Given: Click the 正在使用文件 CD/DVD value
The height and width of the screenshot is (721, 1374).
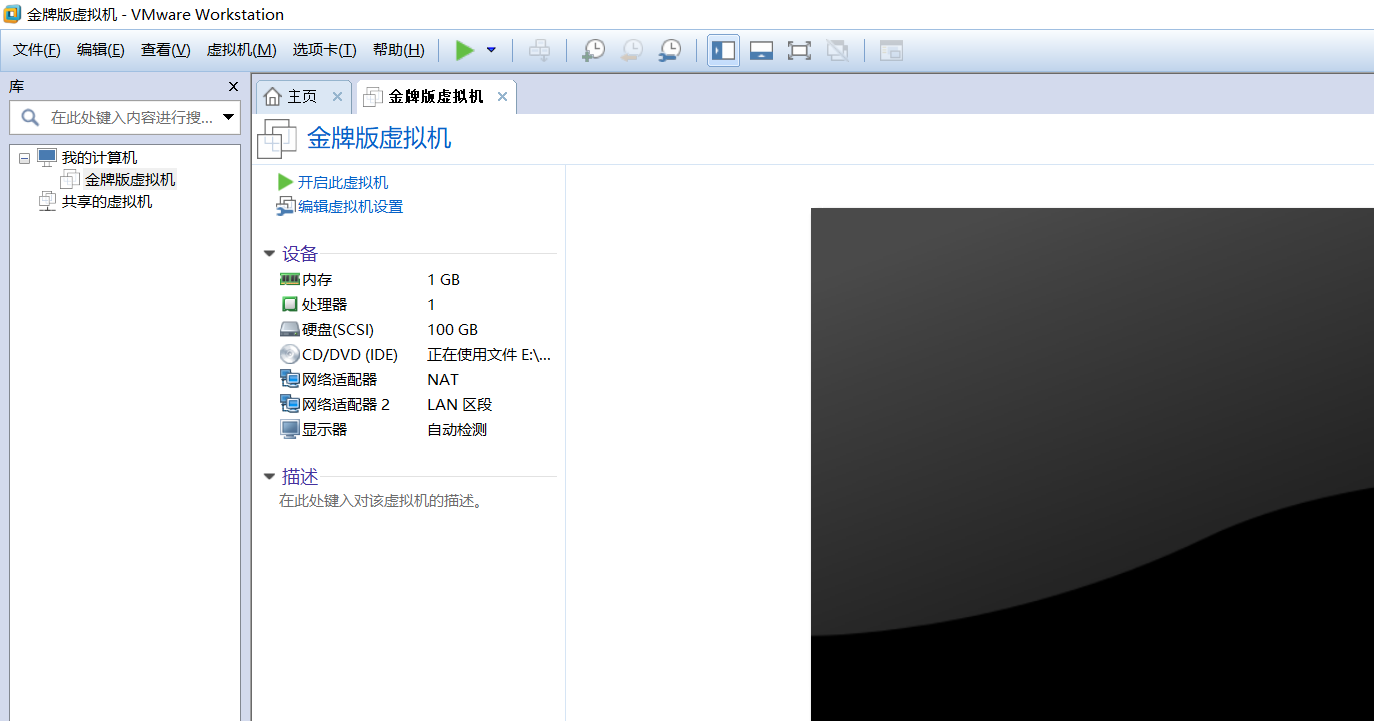Looking at the screenshot, I should 489,355.
